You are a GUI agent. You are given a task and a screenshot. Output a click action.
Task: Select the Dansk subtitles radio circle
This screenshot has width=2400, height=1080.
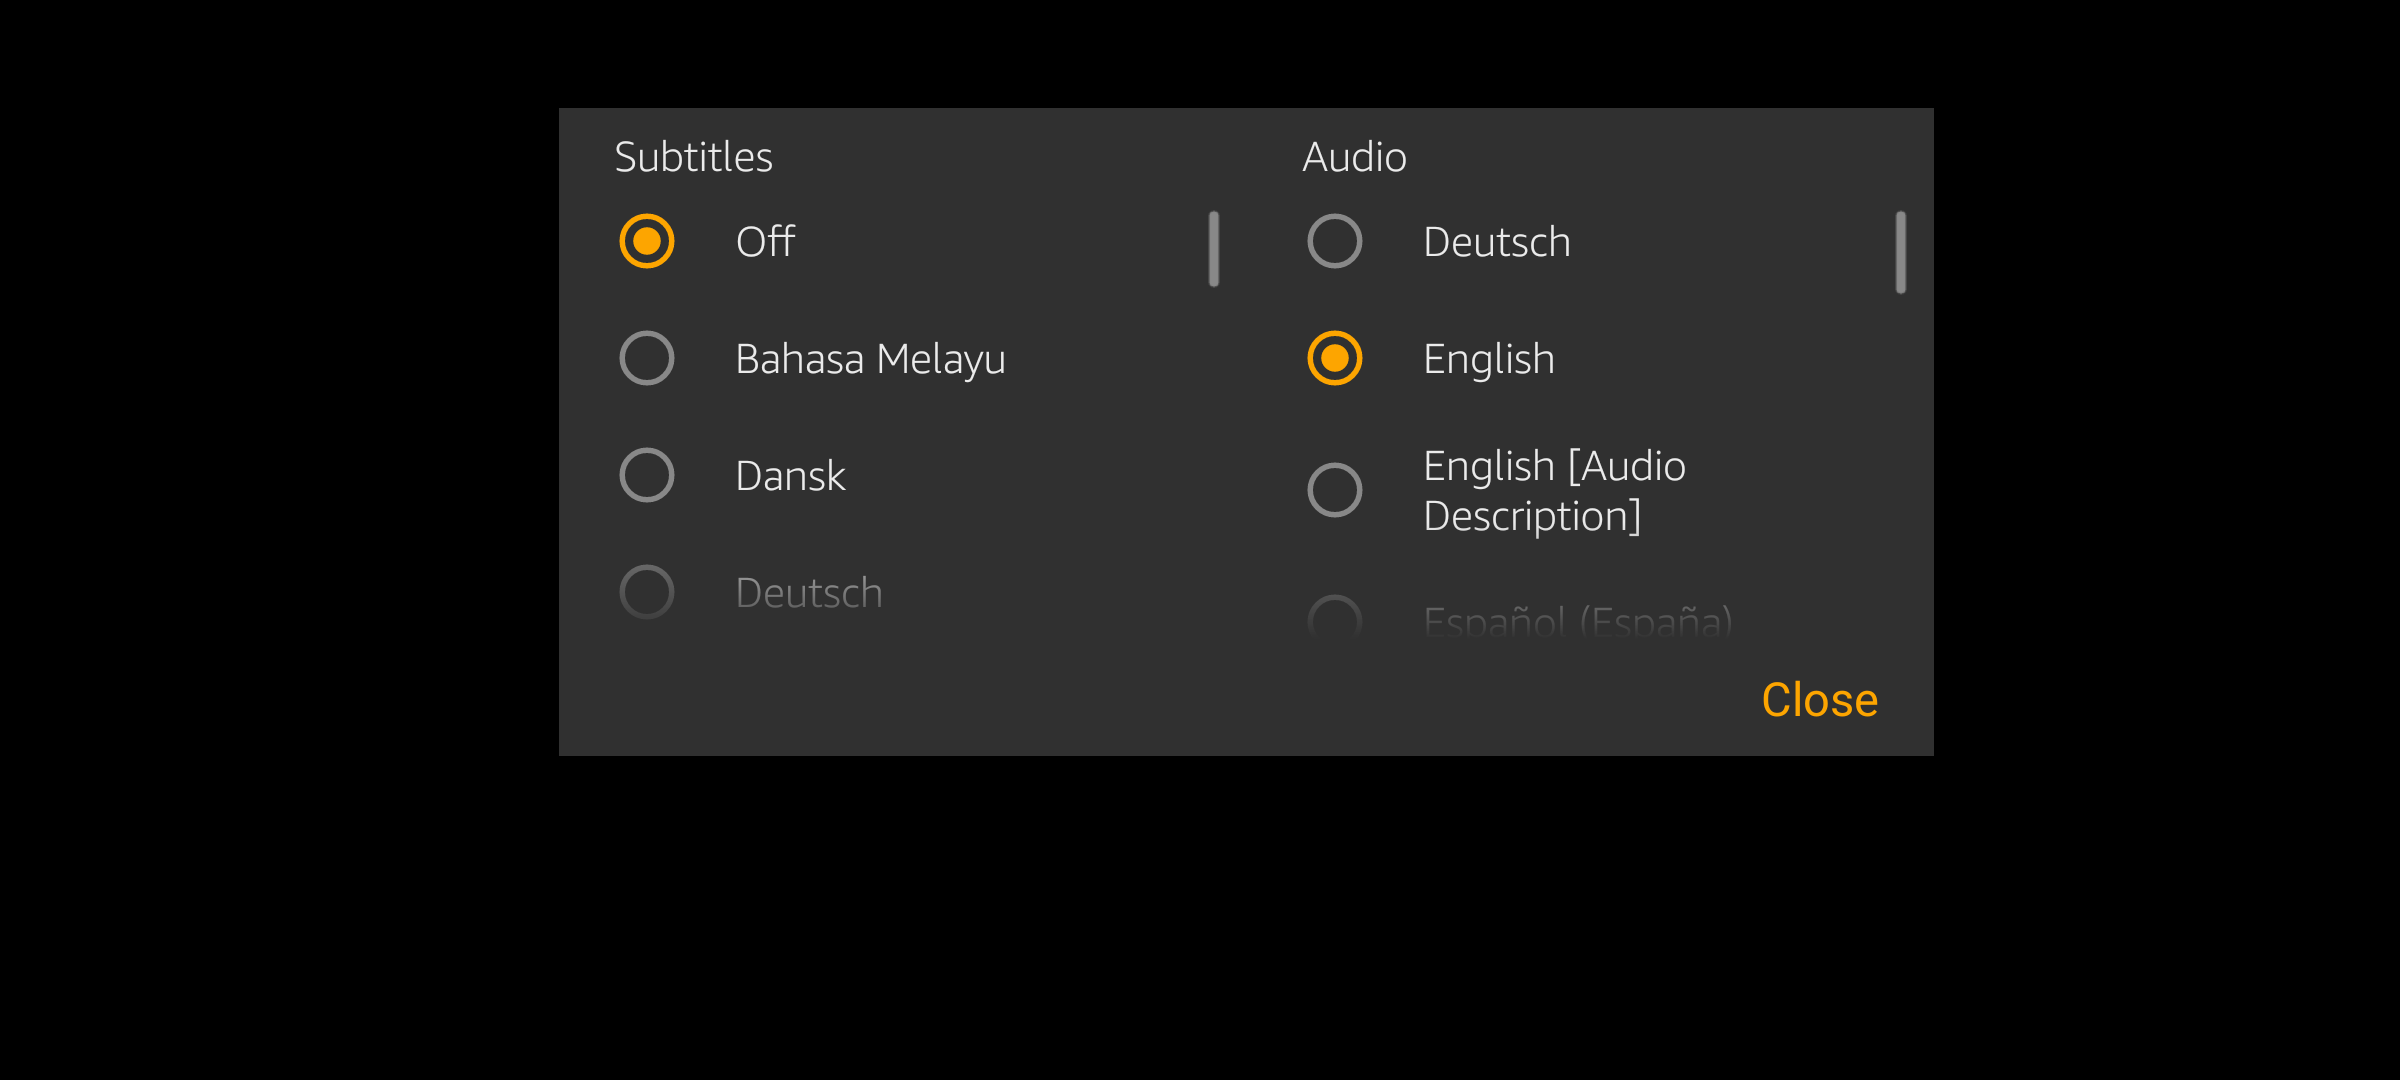(647, 475)
